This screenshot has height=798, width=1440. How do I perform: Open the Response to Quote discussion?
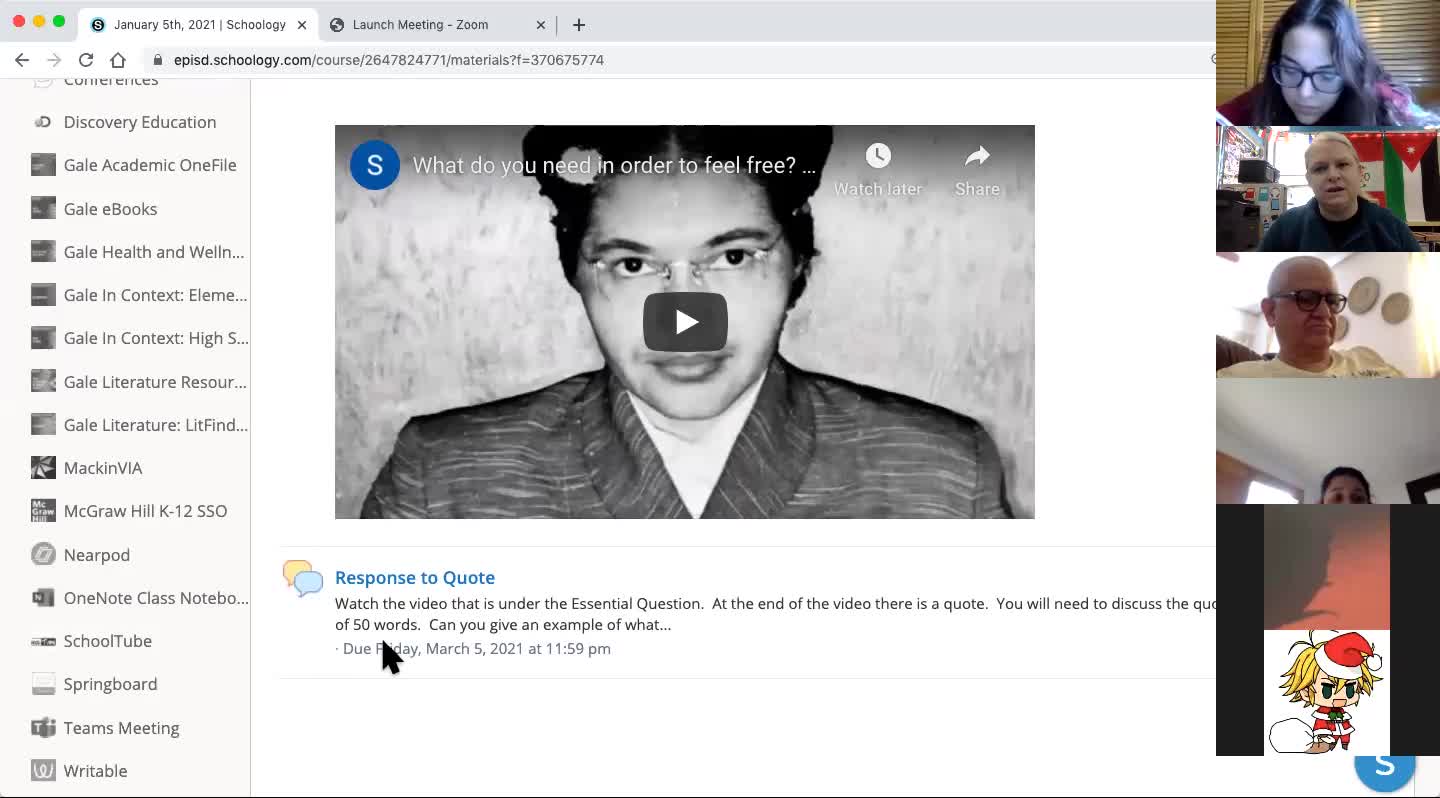[415, 577]
